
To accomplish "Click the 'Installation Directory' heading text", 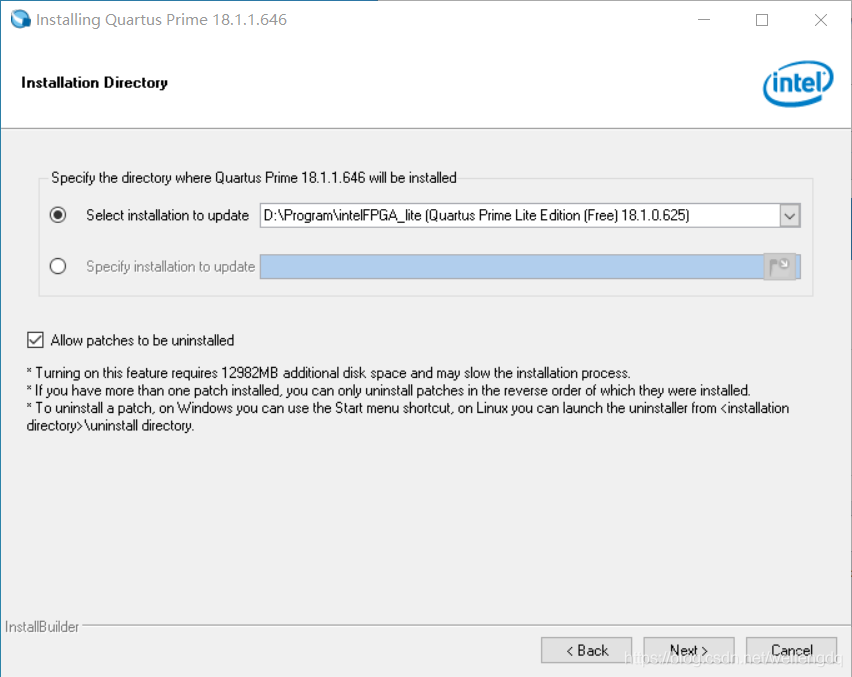I will coord(95,83).
